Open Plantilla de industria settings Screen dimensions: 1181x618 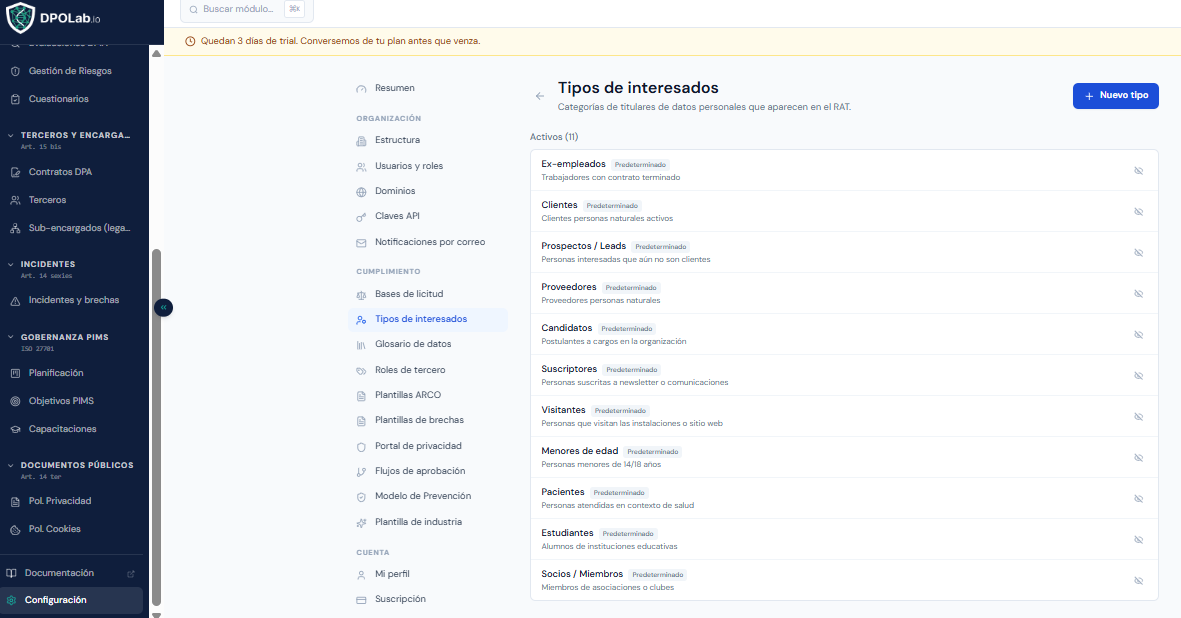tap(428, 522)
